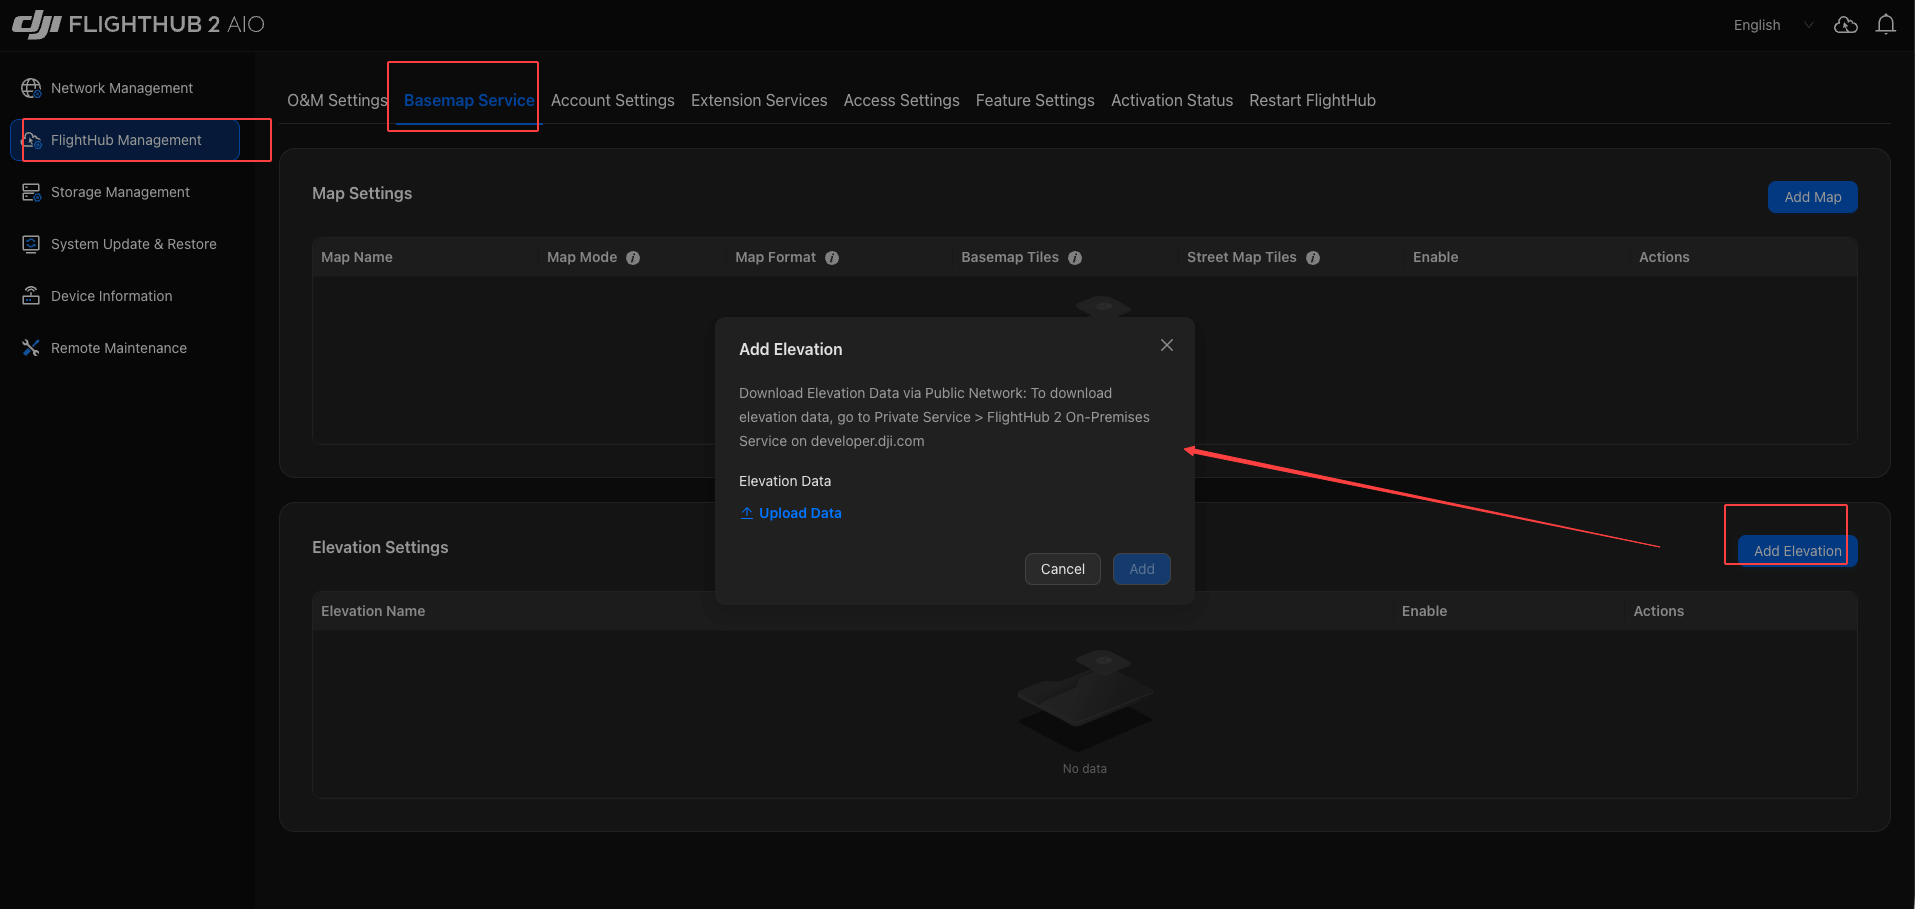
Task: Click the DJI FlightHub 2 AIO logo
Action: [x=138, y=24]
